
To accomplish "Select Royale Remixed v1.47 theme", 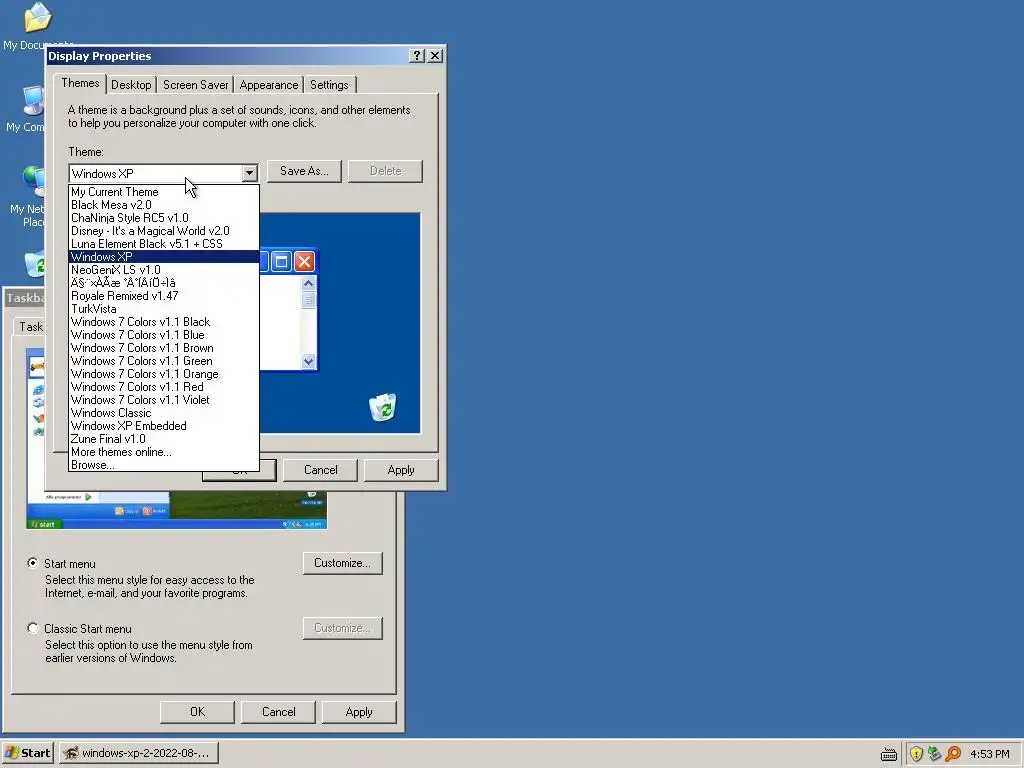I will (164, 296).
